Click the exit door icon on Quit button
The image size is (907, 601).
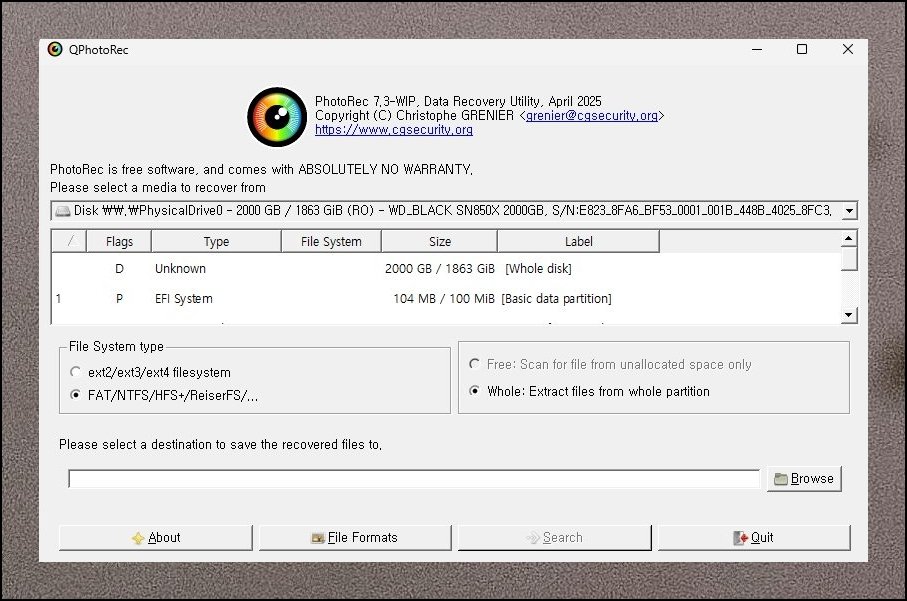pos(740,538)
